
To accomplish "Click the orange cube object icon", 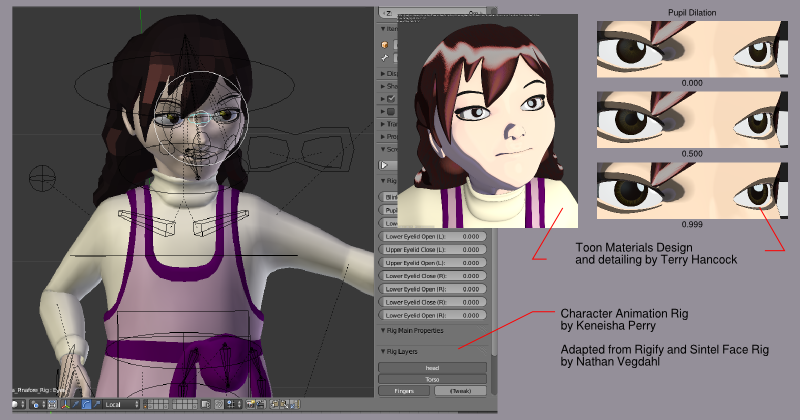I will [385, 44].
